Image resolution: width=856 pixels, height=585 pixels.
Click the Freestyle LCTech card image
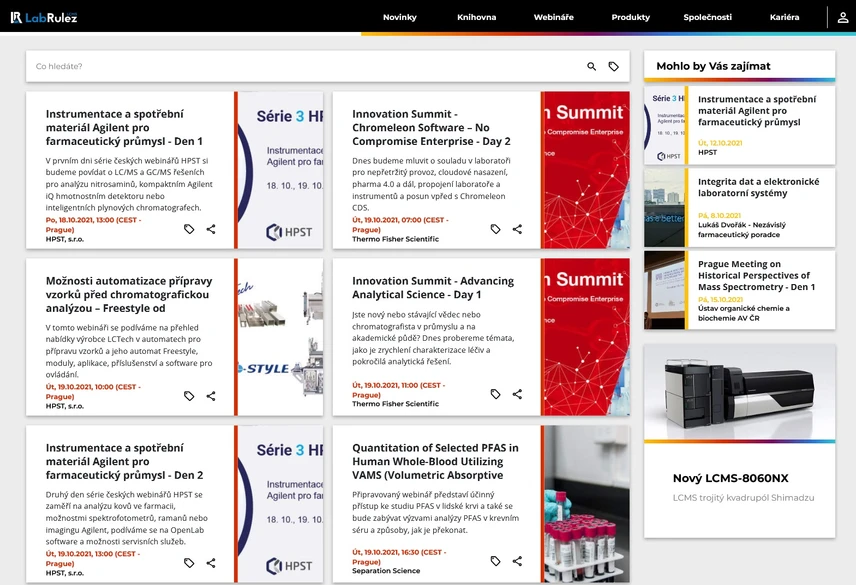tap(281, 337)
